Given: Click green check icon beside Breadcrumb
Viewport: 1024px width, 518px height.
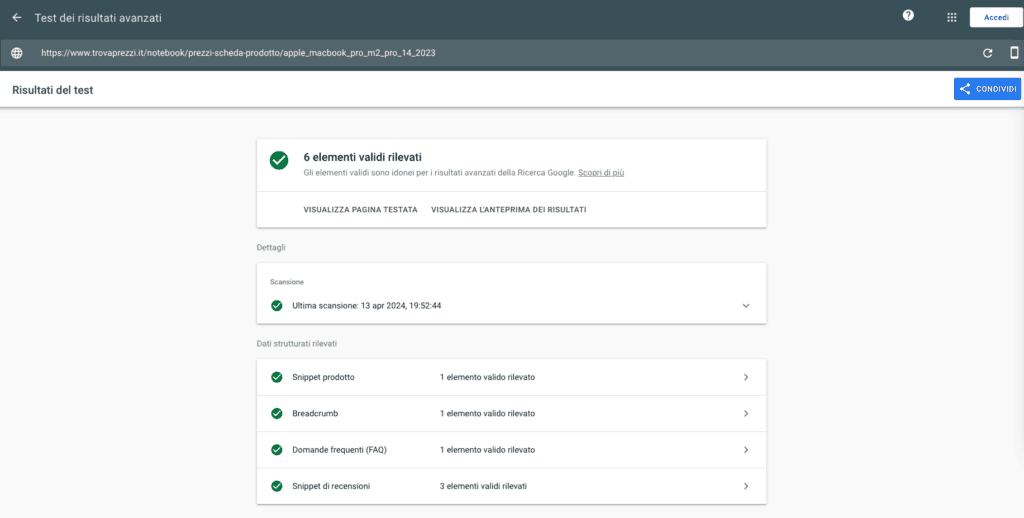Looking at the screenshot, I should 277,413.
